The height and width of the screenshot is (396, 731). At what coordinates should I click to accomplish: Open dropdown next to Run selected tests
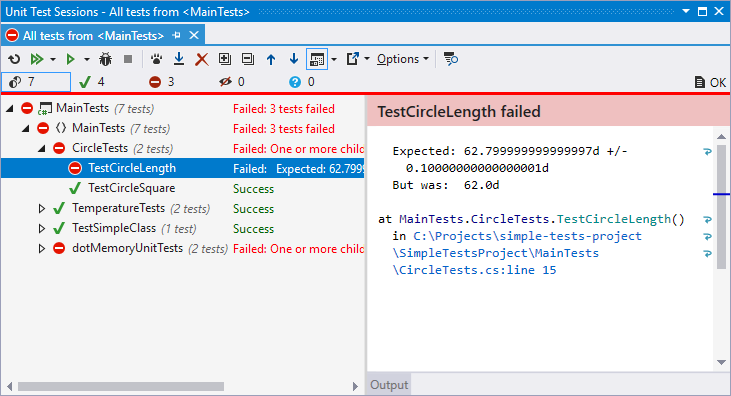tap(87, 59)
